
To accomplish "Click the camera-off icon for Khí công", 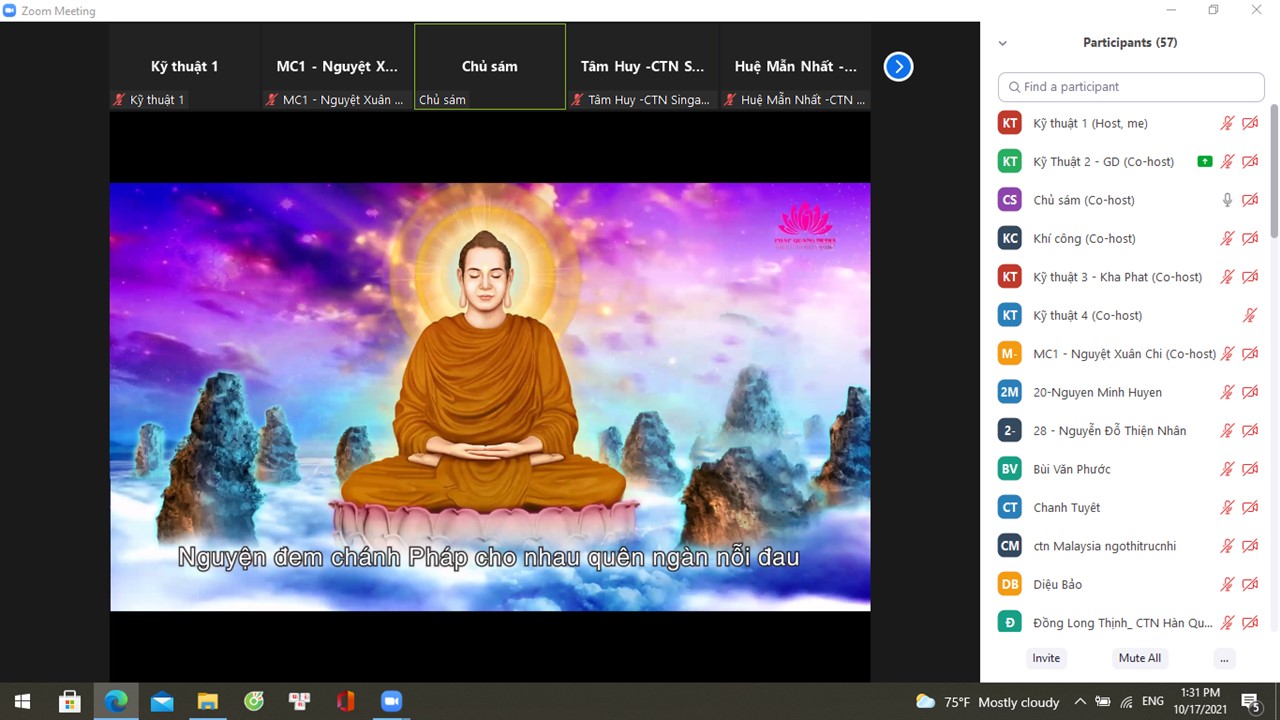I will (1250, 238).
